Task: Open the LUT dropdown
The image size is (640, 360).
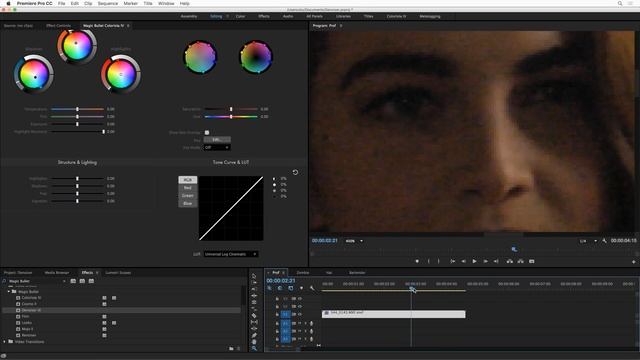Action: [x=231, y=254]
